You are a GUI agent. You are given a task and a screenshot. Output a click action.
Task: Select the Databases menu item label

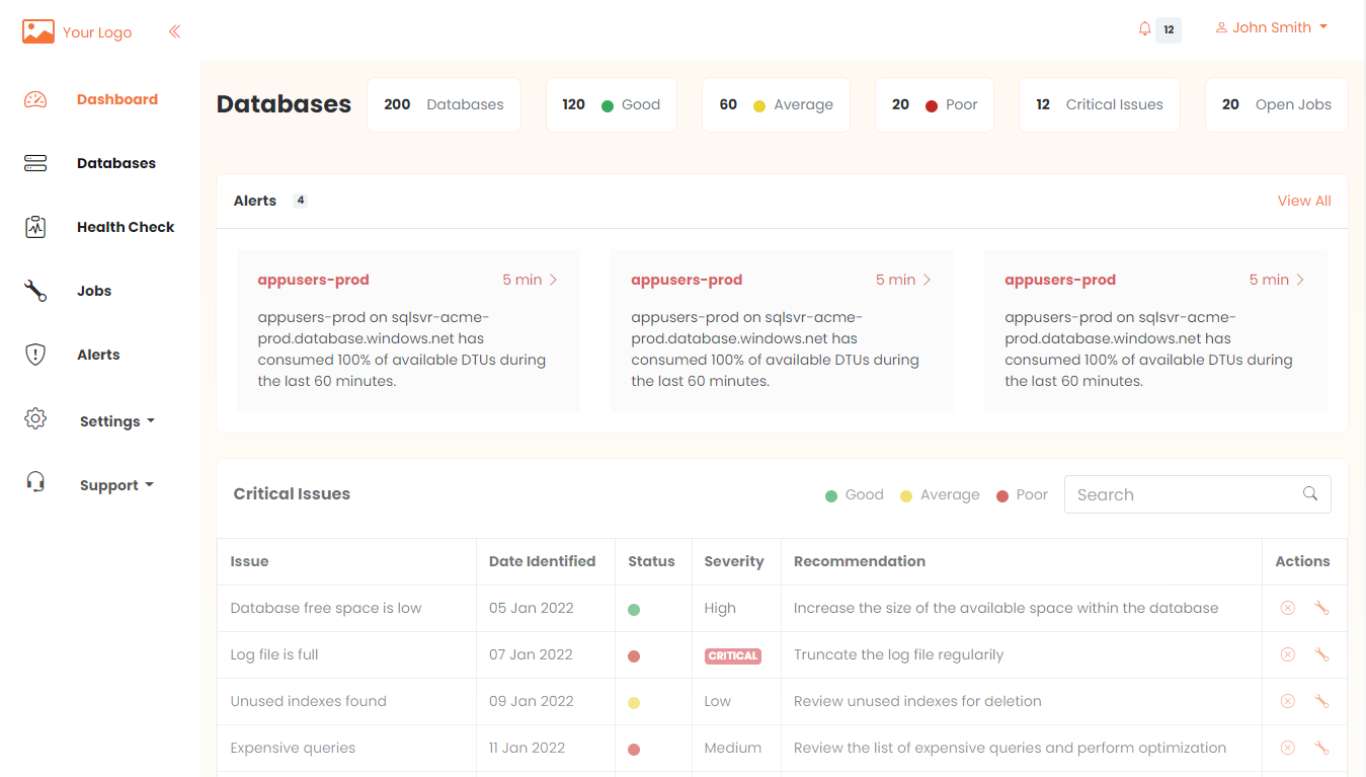(116, 163)
